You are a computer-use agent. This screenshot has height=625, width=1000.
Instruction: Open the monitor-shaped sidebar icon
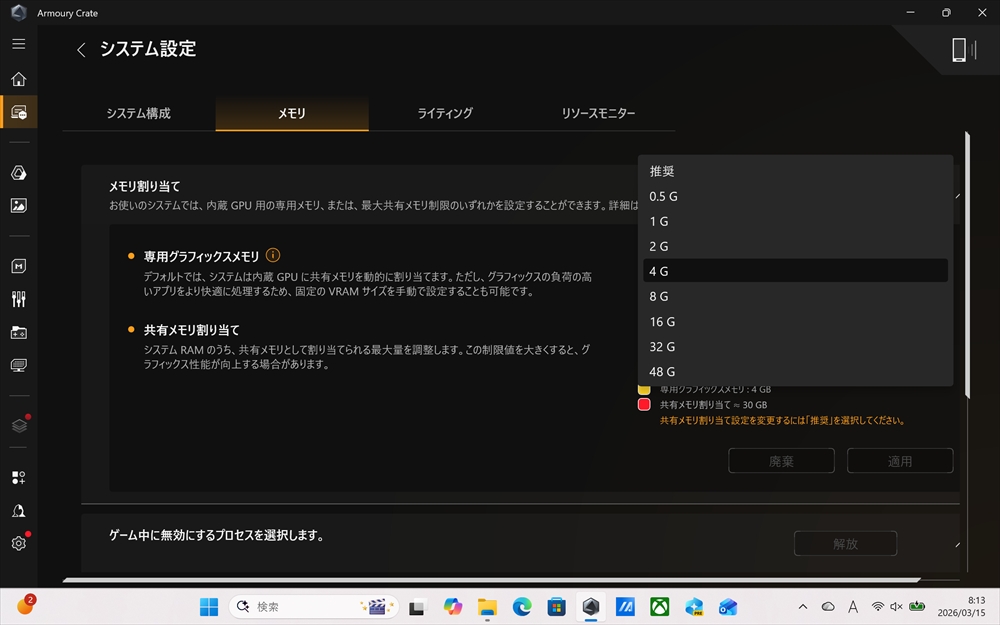(18, 365)
